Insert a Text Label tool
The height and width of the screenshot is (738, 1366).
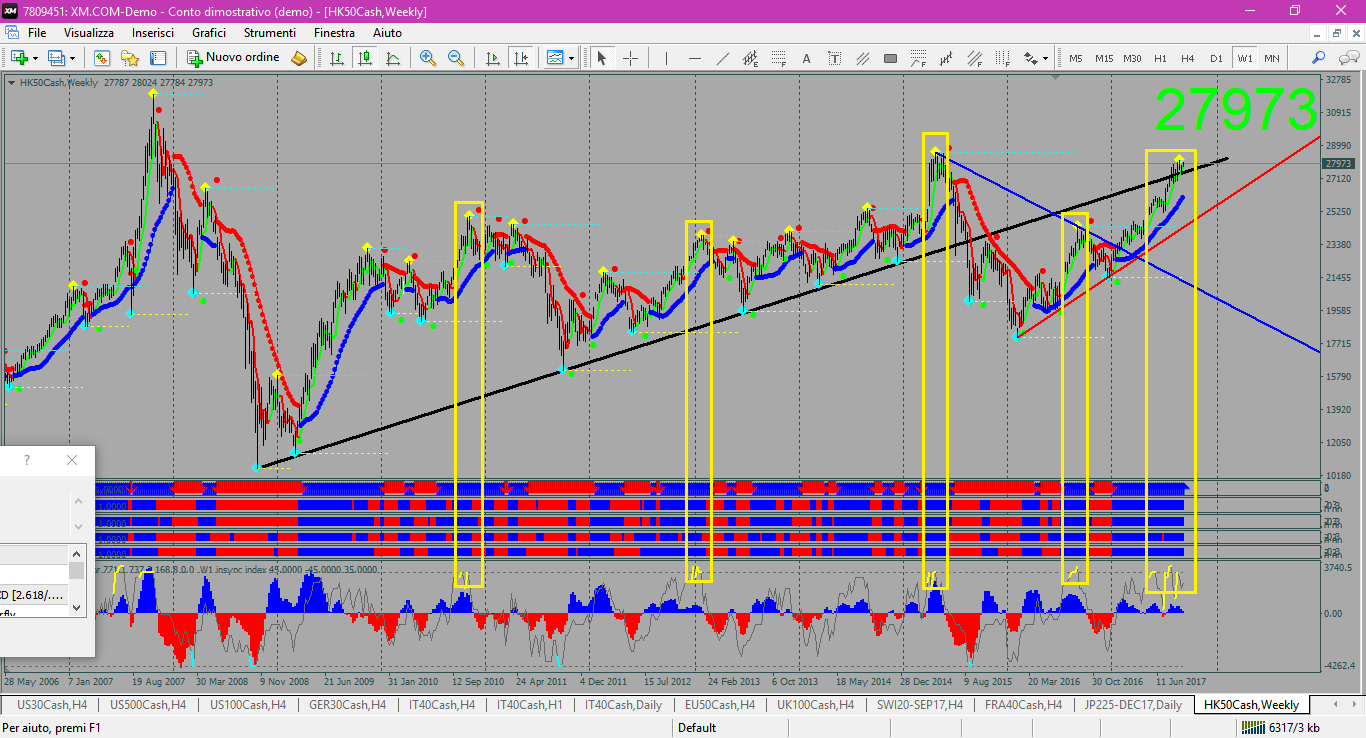click(x=834, y=58)
